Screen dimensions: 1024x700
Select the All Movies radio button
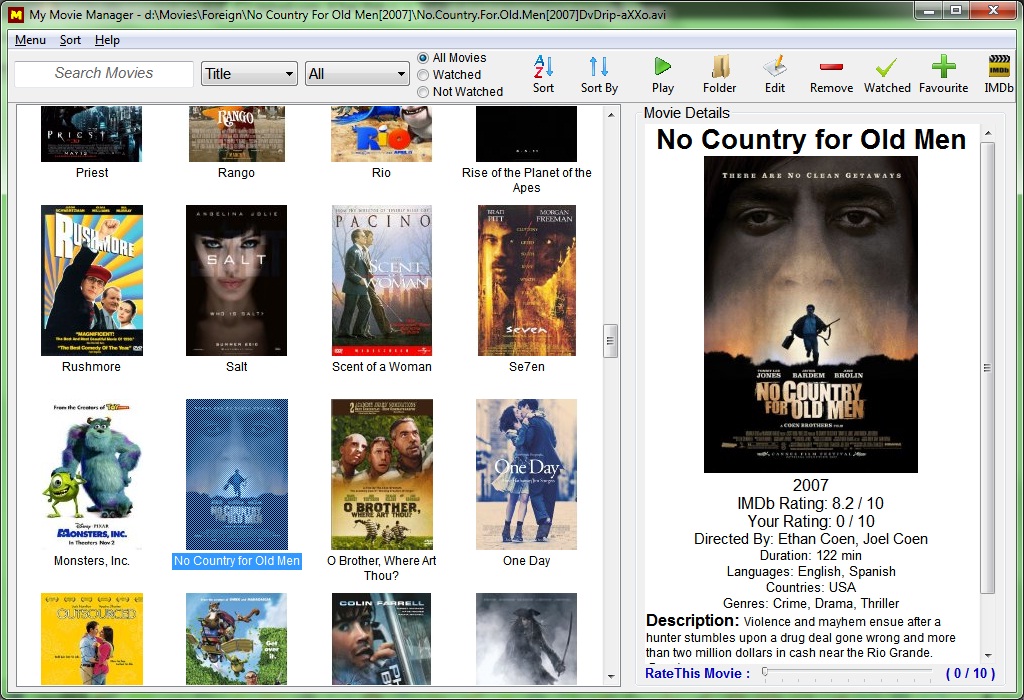pos(423,58)
